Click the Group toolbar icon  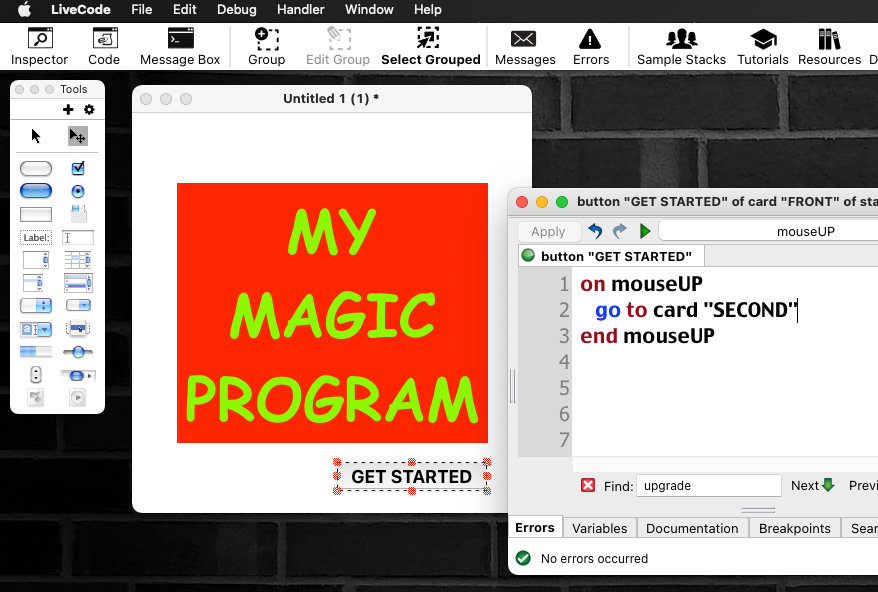point(267,46)
